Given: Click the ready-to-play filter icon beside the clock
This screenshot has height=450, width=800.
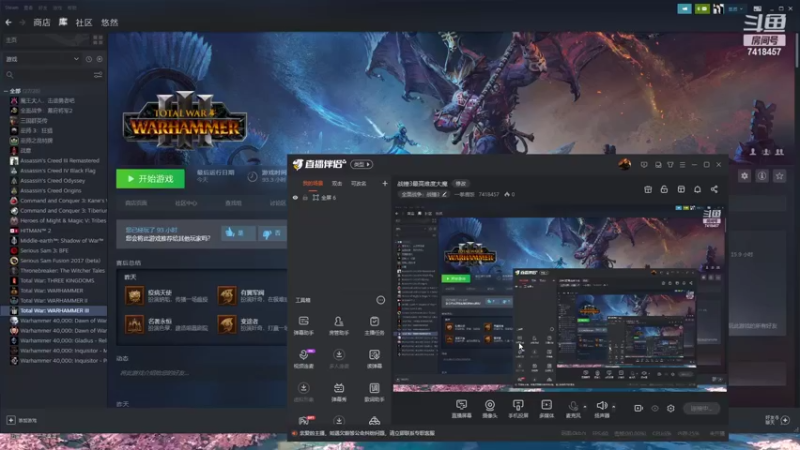Looking at the screenshot, I should pyautogui.click(x=99, y=59).
